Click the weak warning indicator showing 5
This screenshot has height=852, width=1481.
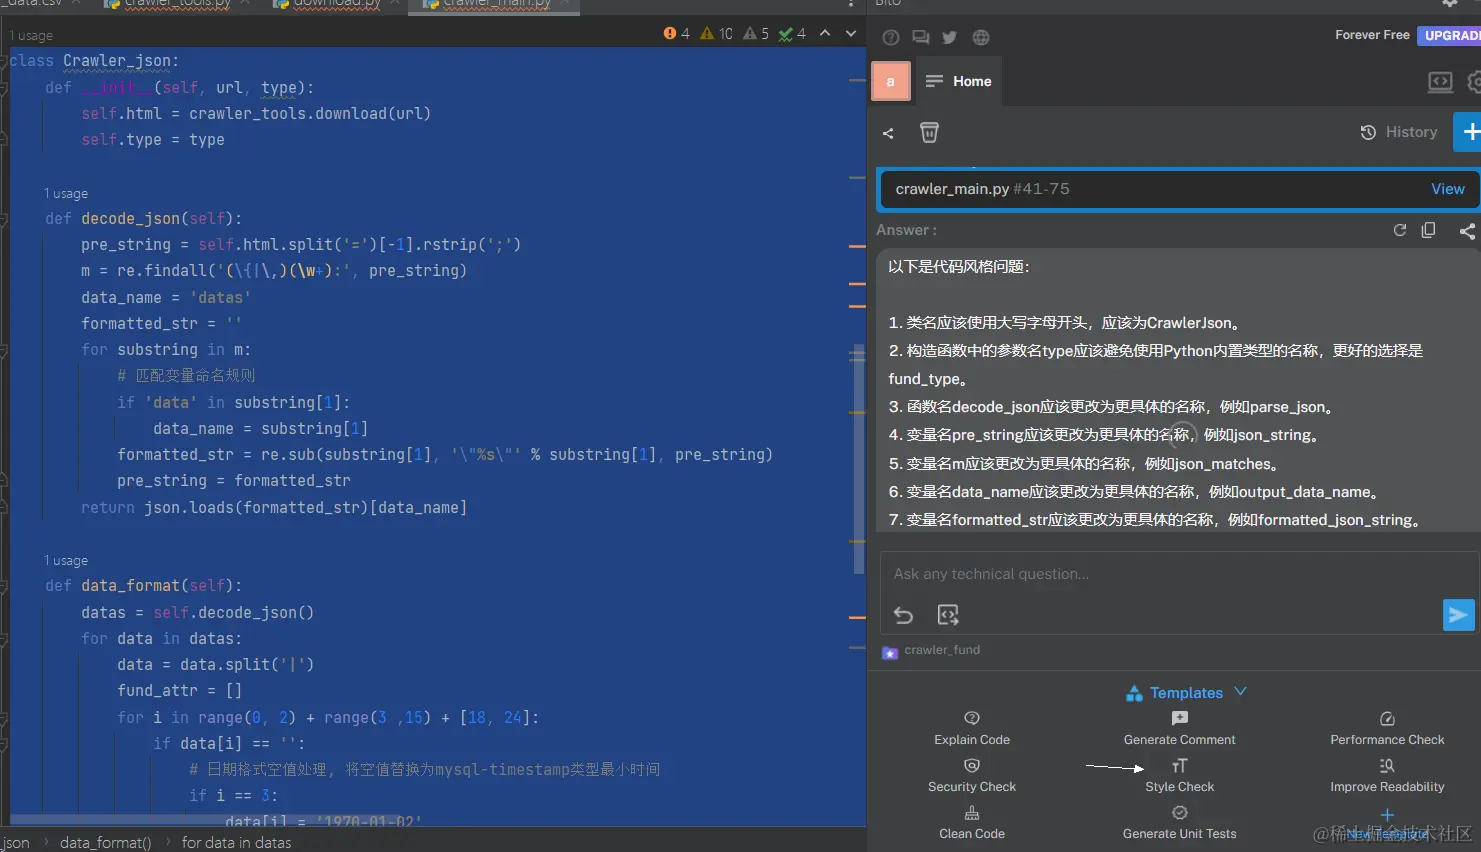click(756, 33)
